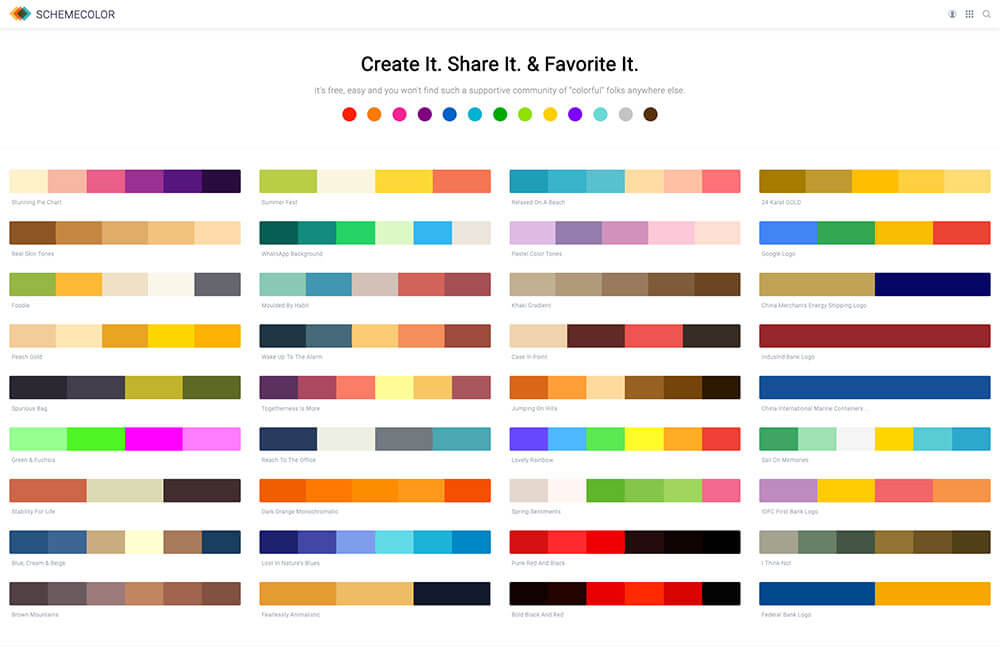Click the search magnifier icon
The image size is (1000, 649).
pyautogui.click(x=987, y=14)
